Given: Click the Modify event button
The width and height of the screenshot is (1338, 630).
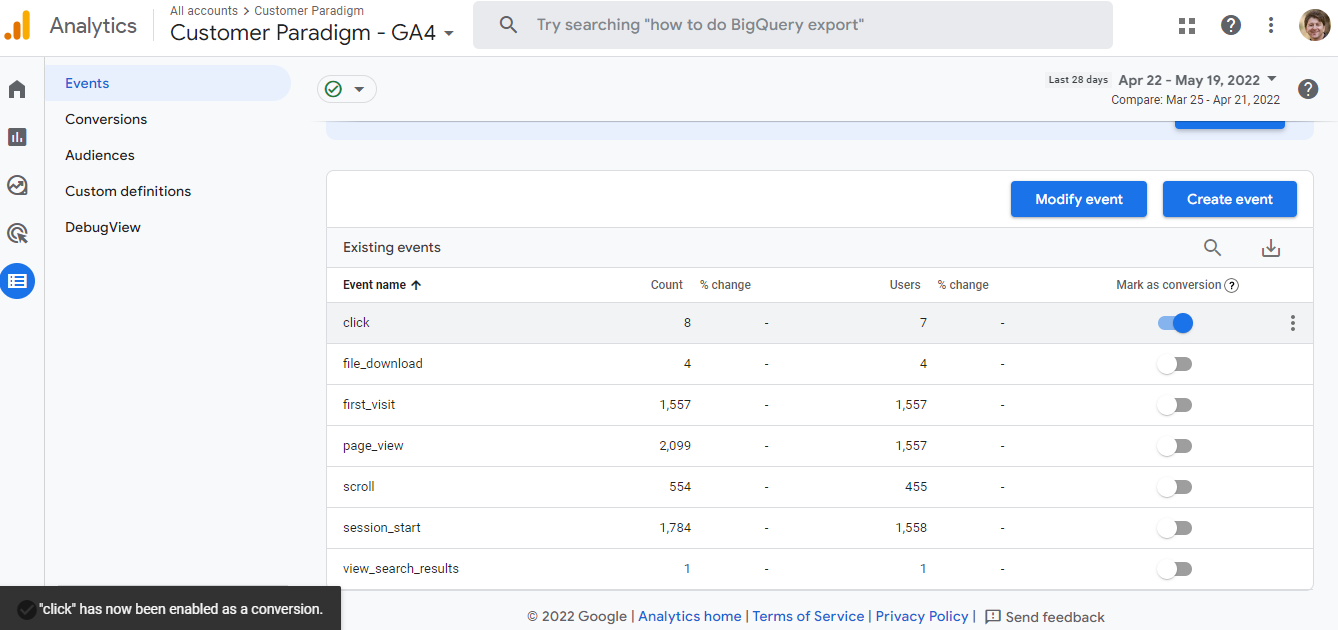Looking at the screenshot, I should (1078, 199).
